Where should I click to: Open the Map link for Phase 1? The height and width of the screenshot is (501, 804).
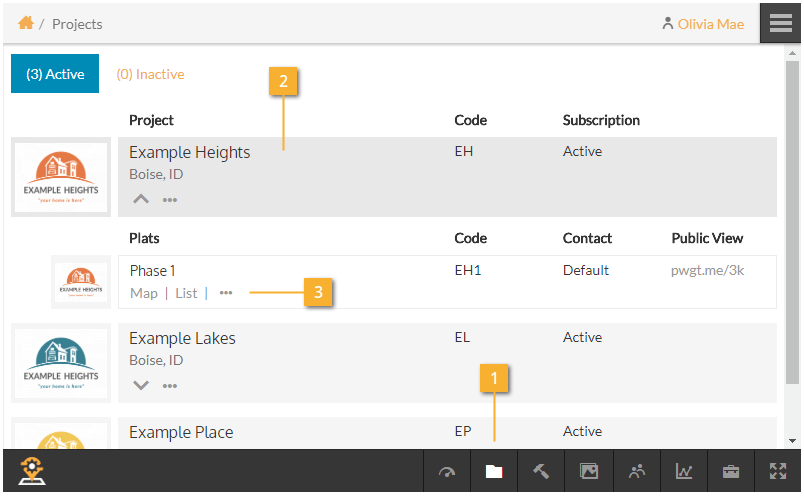(x=144, y=293)
